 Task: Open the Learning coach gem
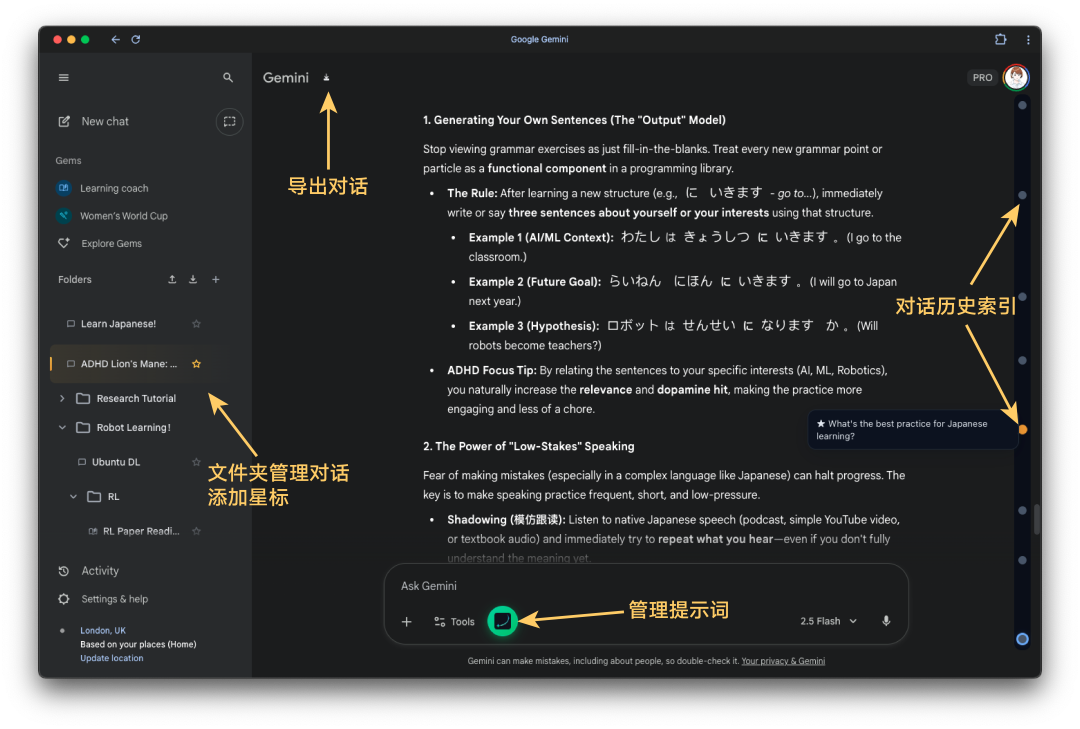(114, 188)
